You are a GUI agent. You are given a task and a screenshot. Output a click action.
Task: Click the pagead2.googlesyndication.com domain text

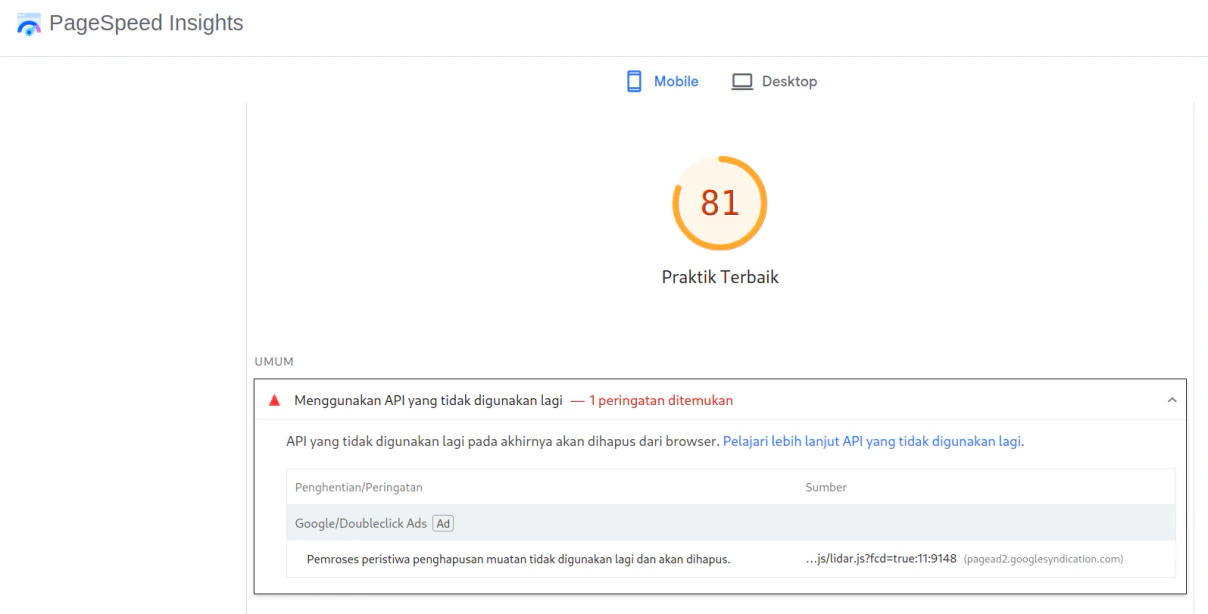[x=1043, y=559]
